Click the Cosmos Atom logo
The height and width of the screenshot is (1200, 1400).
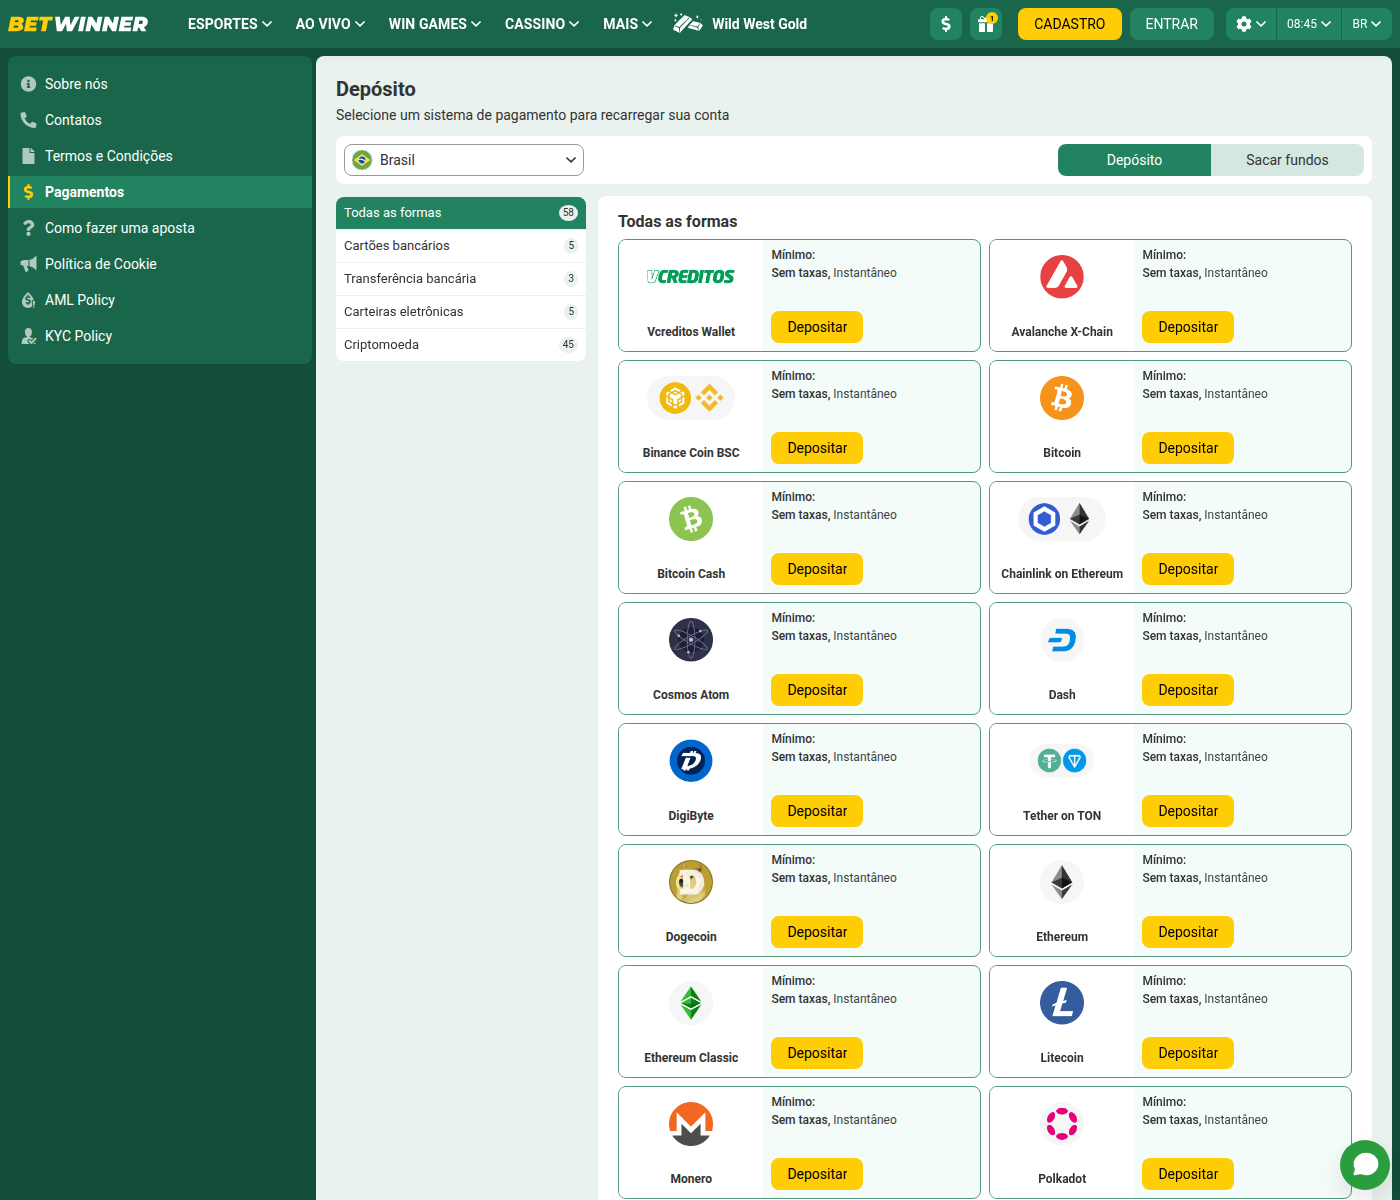[691, 640]
